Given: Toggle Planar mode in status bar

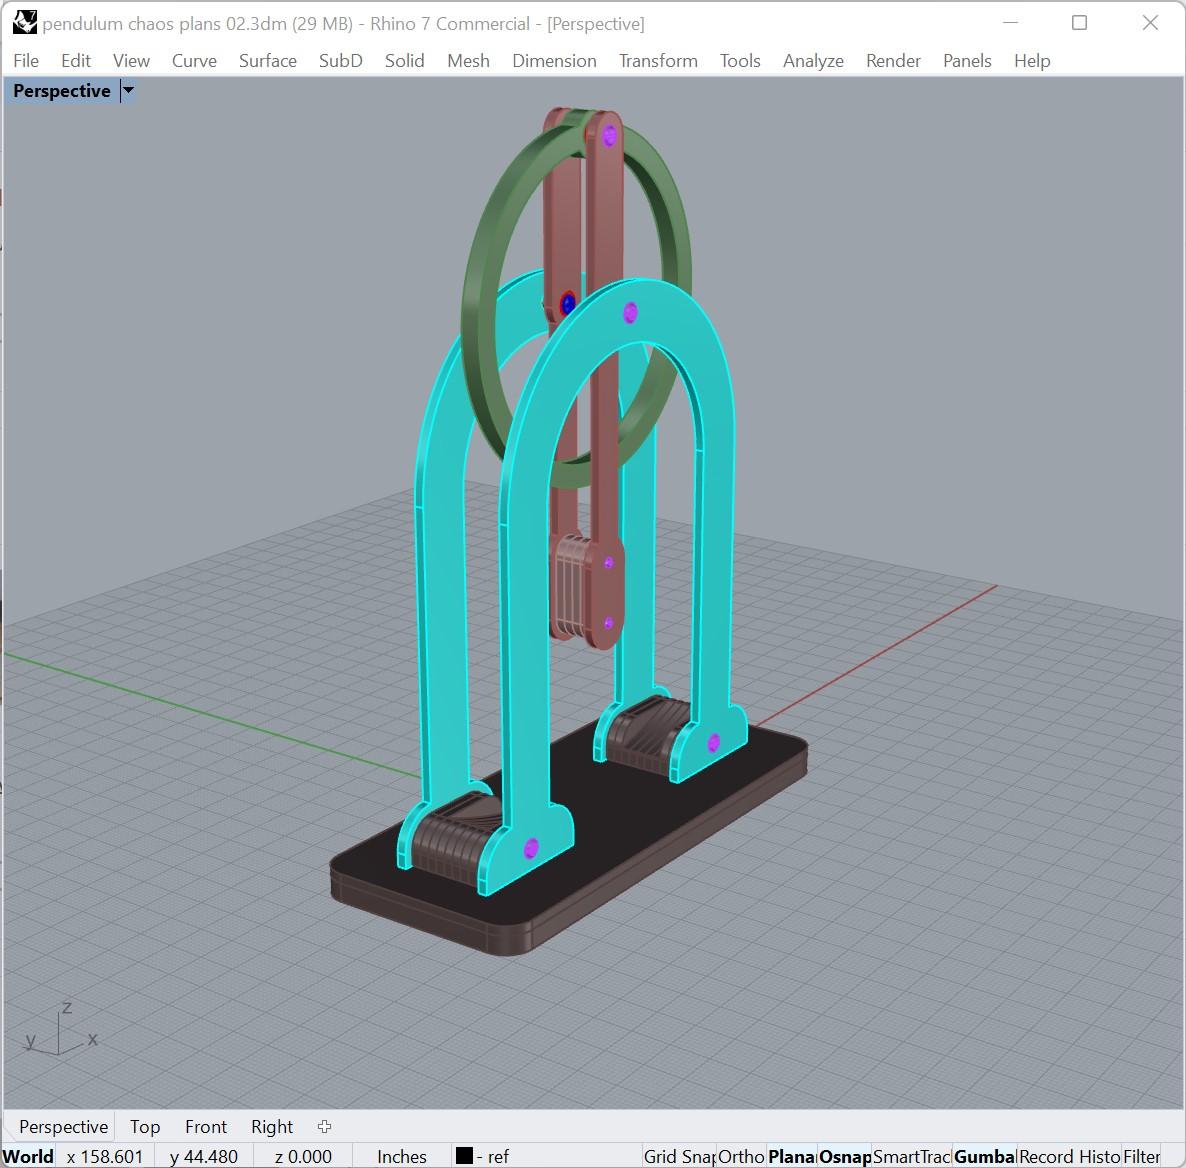Looking at the screenshot, I should click(791, 1157).
